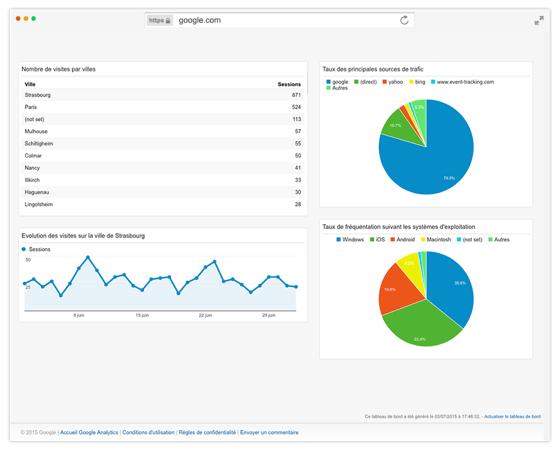The height and width of the screenshot is (451, 560).
Task: Click the www.event-tracking.com legend entry
Action: click(462, 82)
